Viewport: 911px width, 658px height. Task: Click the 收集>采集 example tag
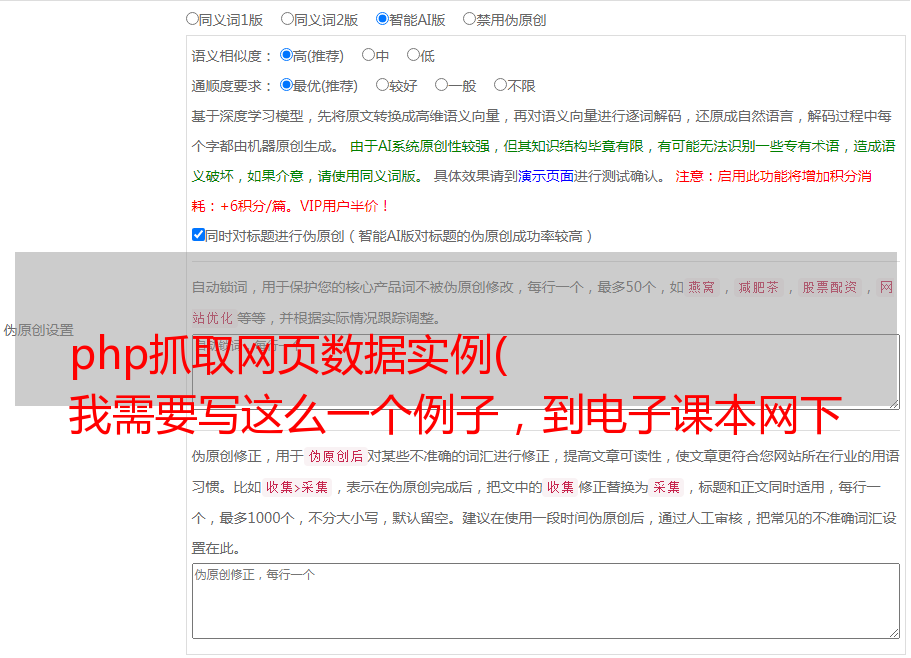pos(297,487)
